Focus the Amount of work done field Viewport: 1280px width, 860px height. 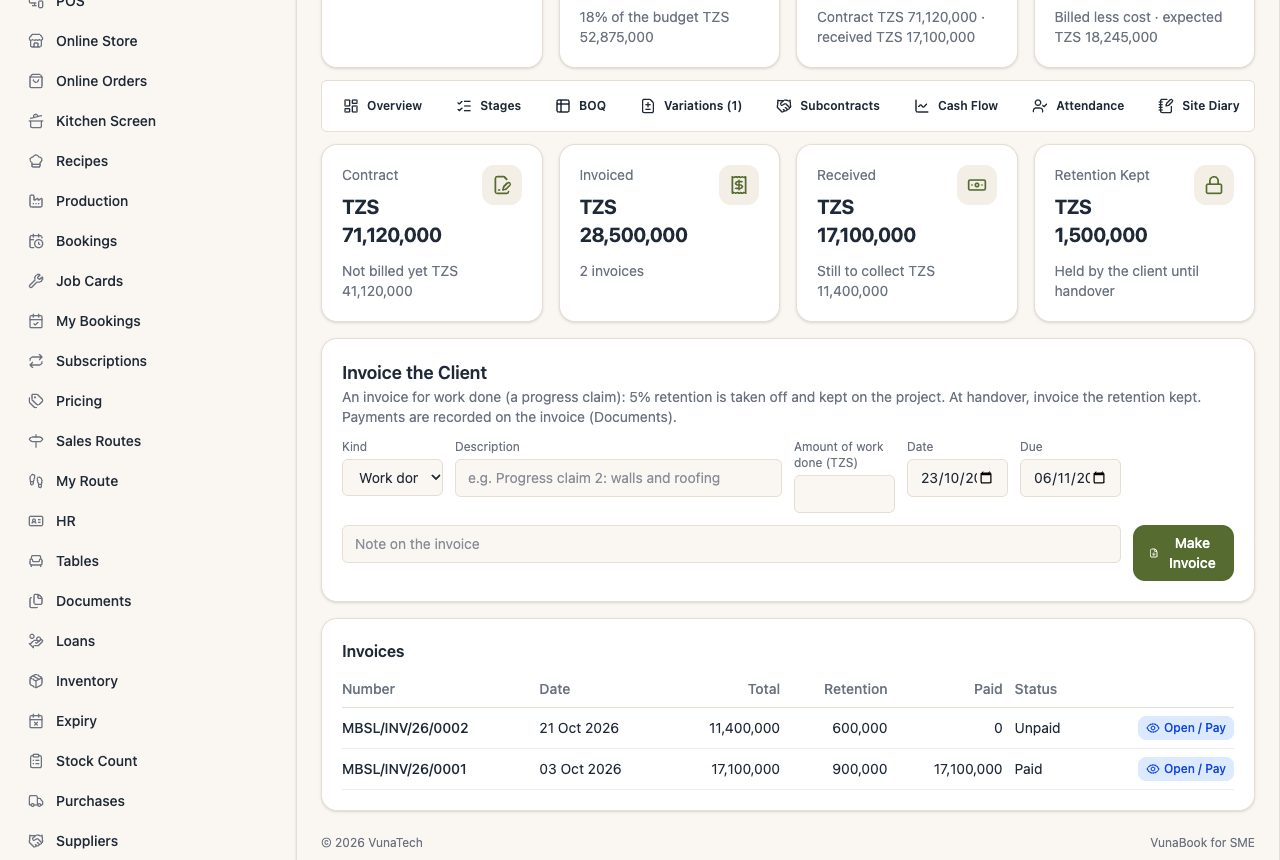(844, 494)
